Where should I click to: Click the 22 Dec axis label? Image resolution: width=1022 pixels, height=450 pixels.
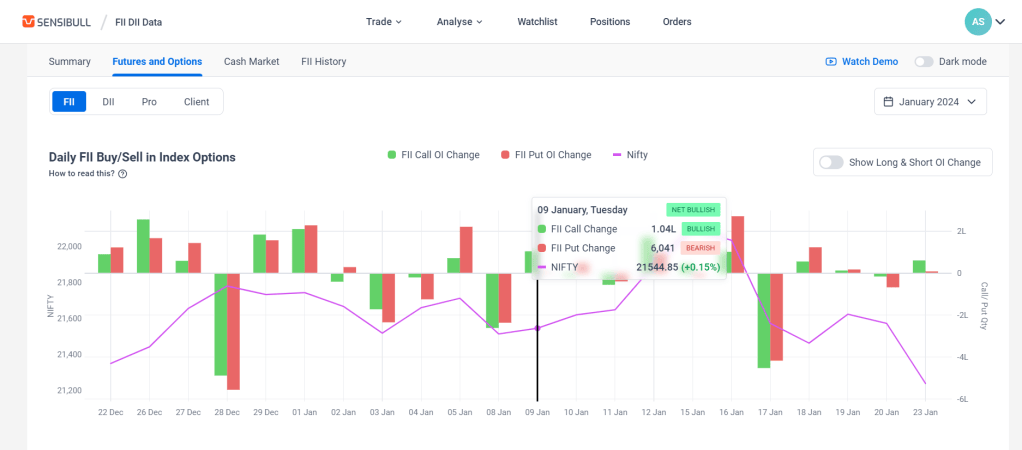coord(110,412)
